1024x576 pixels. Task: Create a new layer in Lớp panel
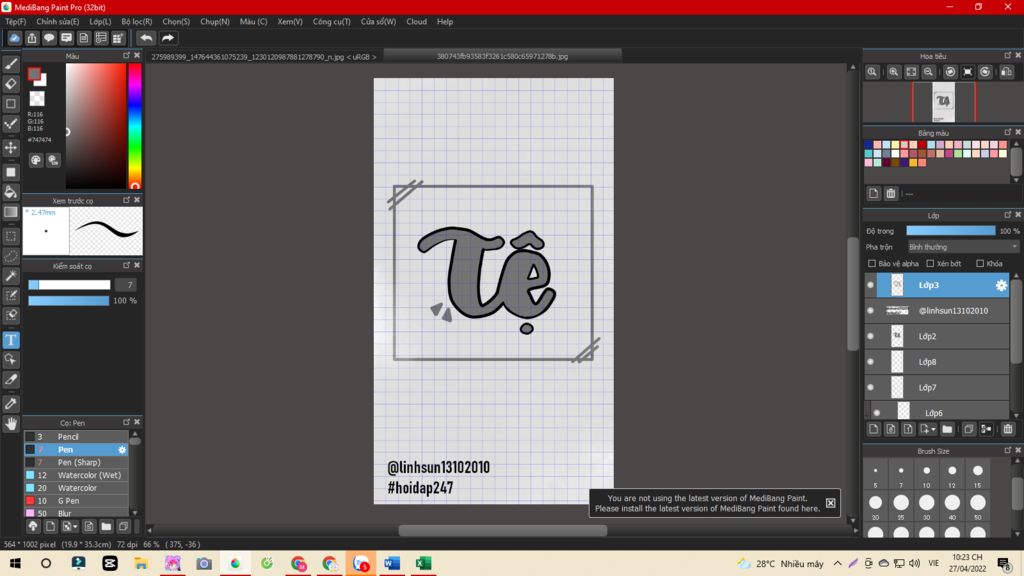(x=874, y=429)
